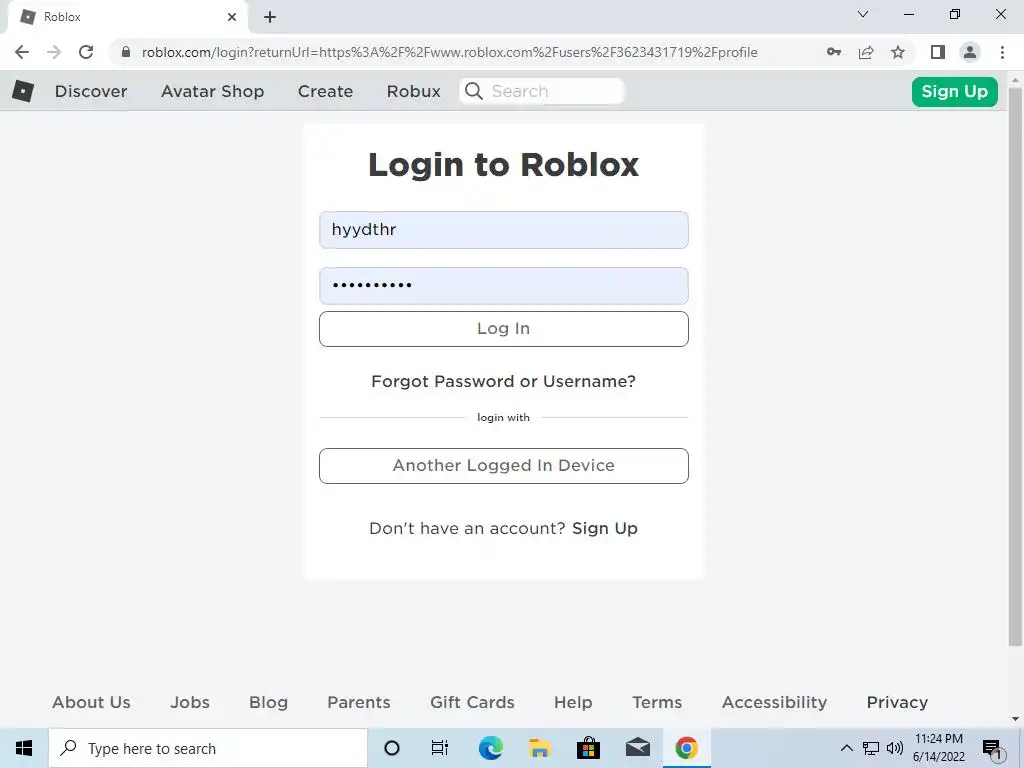Open the saved passwords key icon

click(x=834, y=52)
